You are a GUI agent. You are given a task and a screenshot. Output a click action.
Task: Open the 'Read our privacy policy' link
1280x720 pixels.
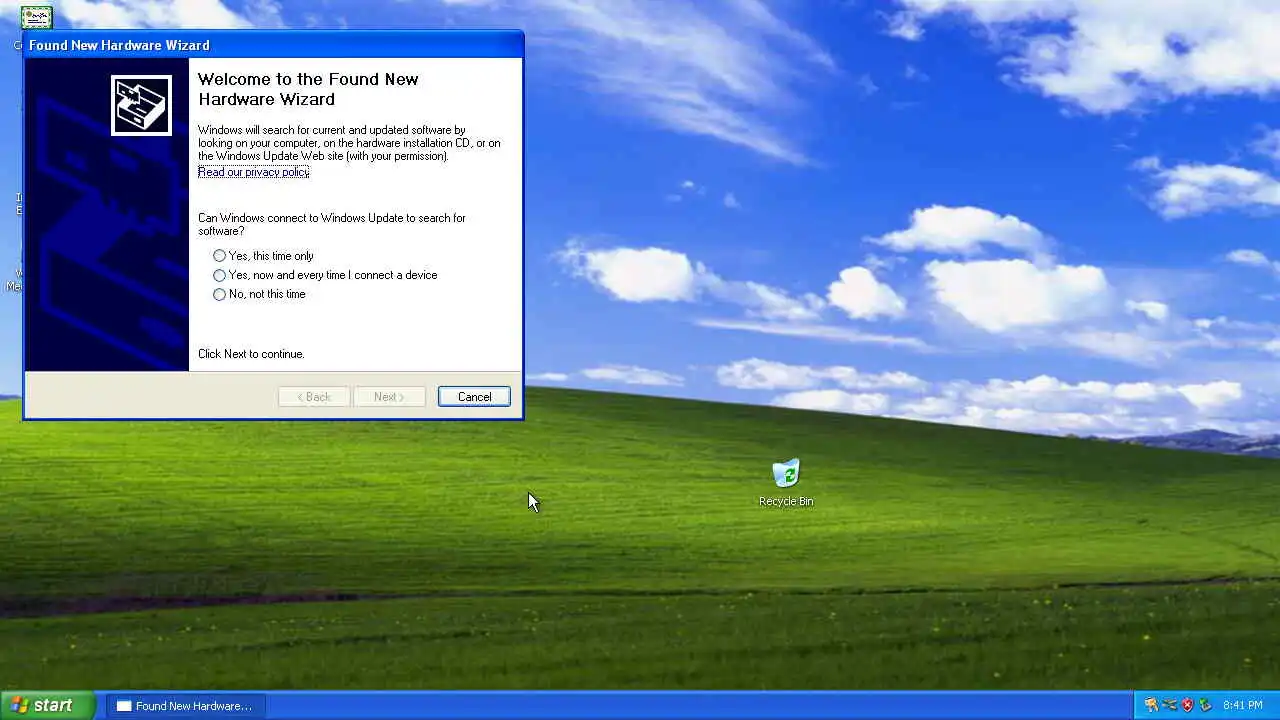pos(253,172)
